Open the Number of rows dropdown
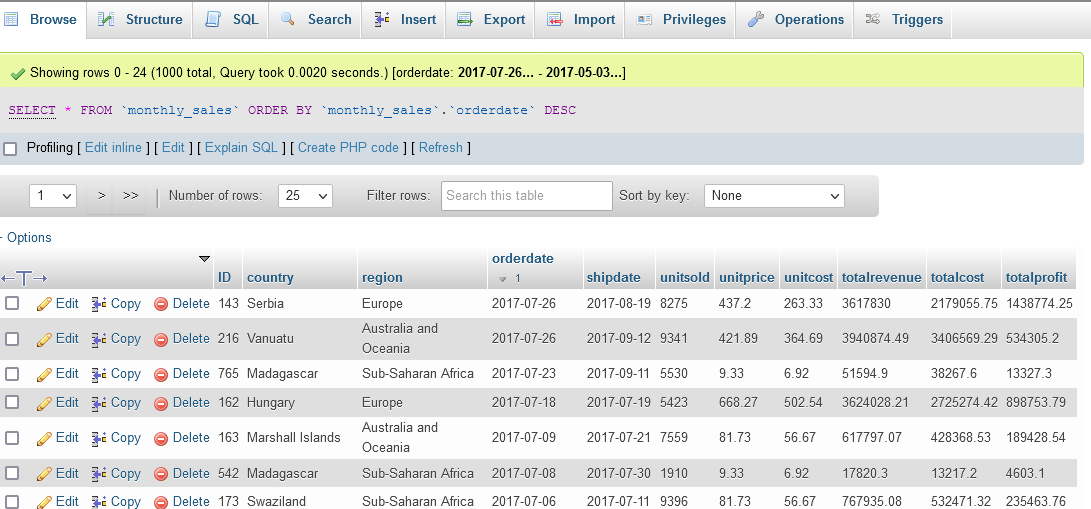 (305, 196)
